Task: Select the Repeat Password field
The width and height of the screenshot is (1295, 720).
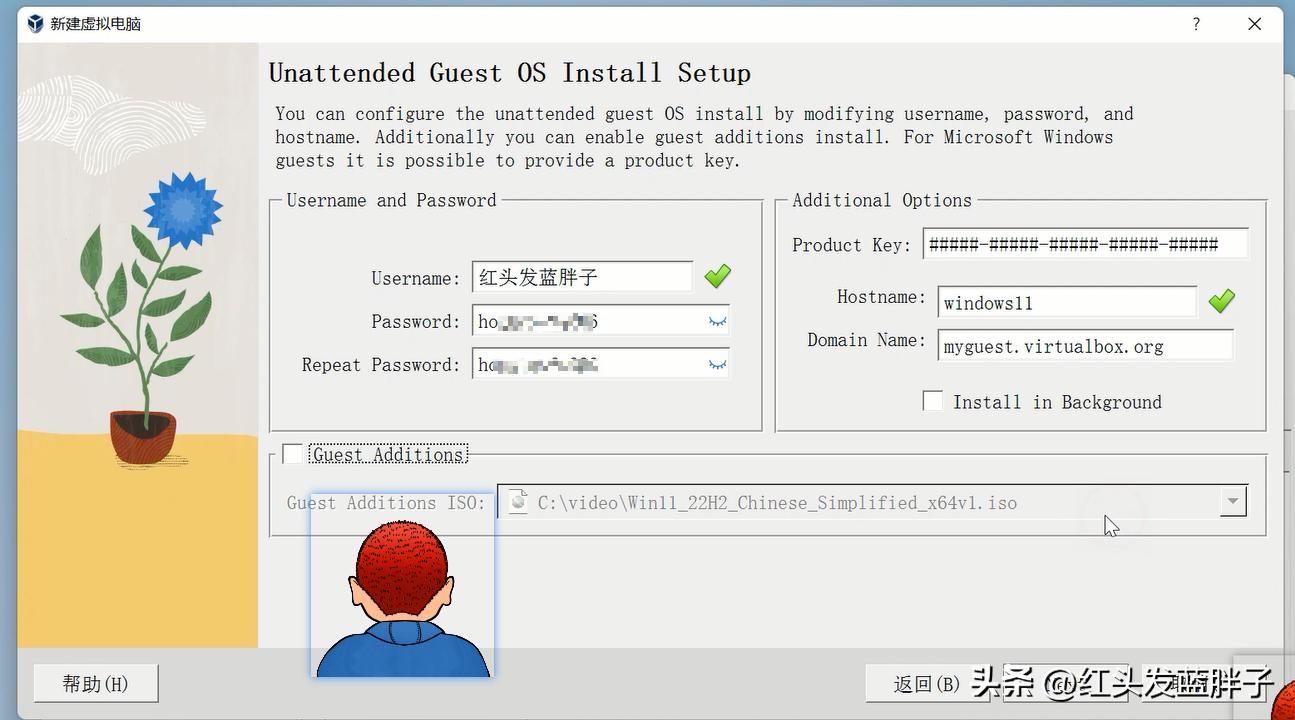Action: pos(600,364)
